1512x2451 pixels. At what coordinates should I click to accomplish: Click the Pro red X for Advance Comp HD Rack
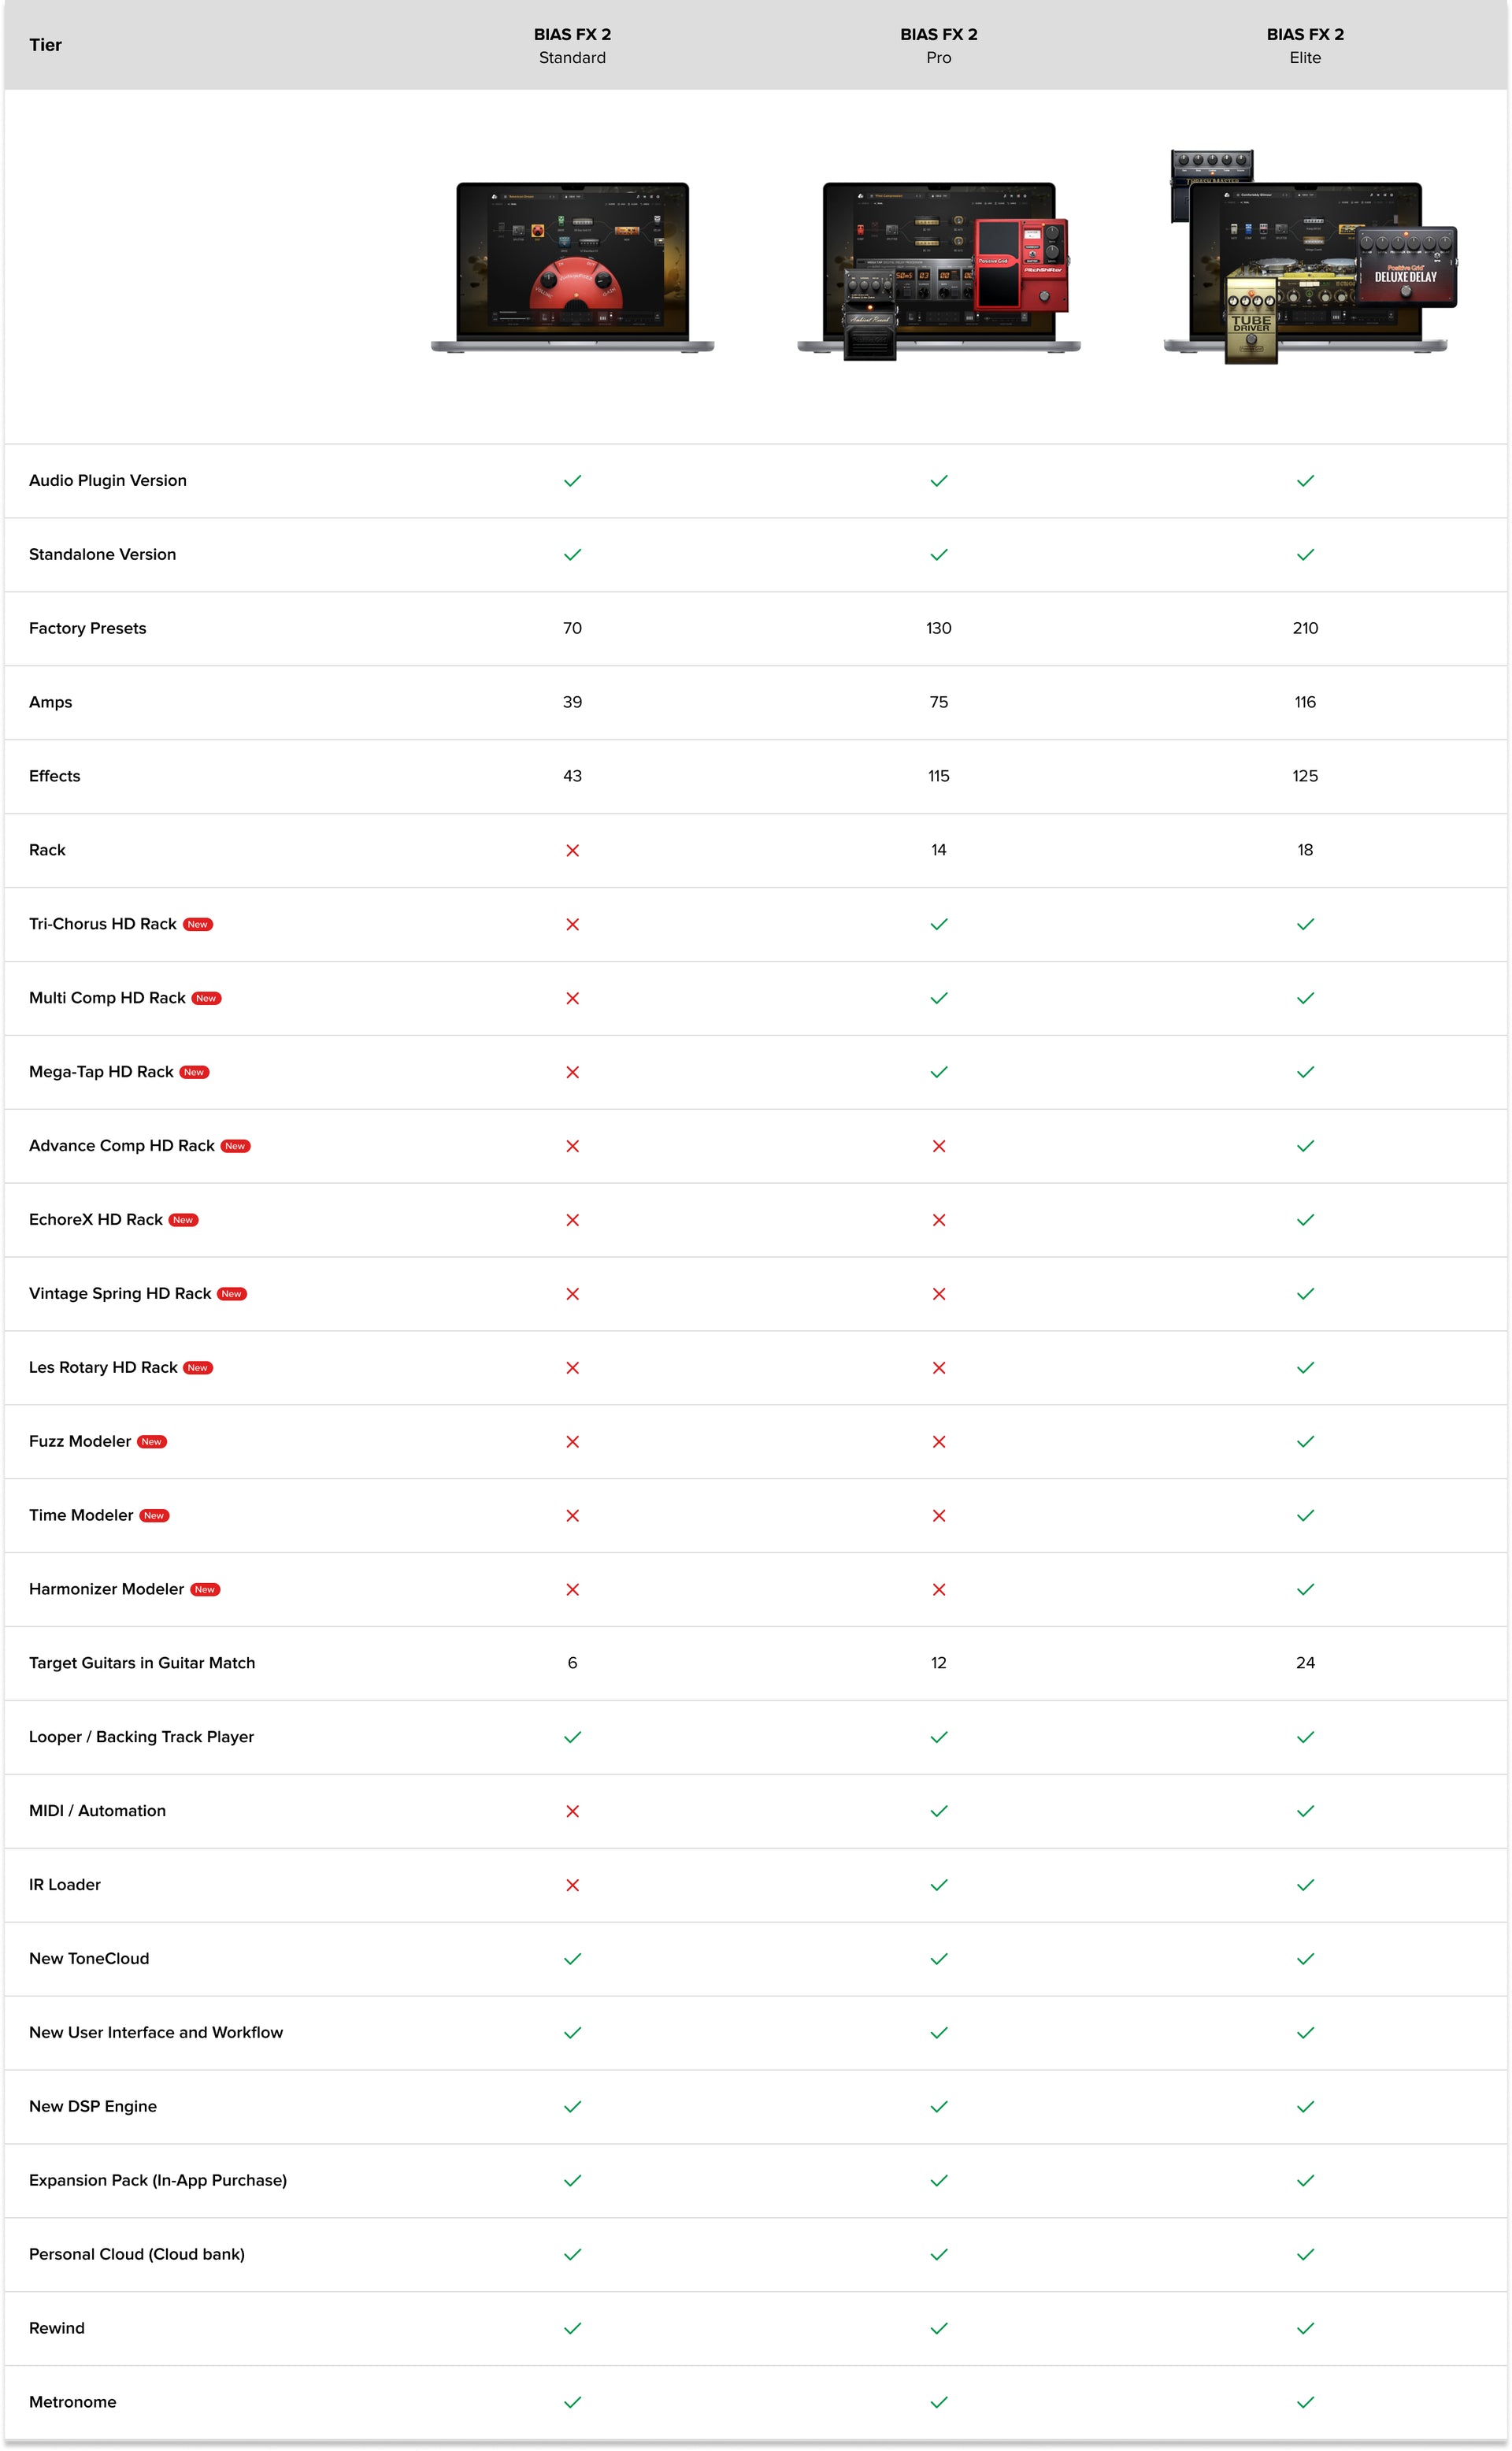point(938,1146)
